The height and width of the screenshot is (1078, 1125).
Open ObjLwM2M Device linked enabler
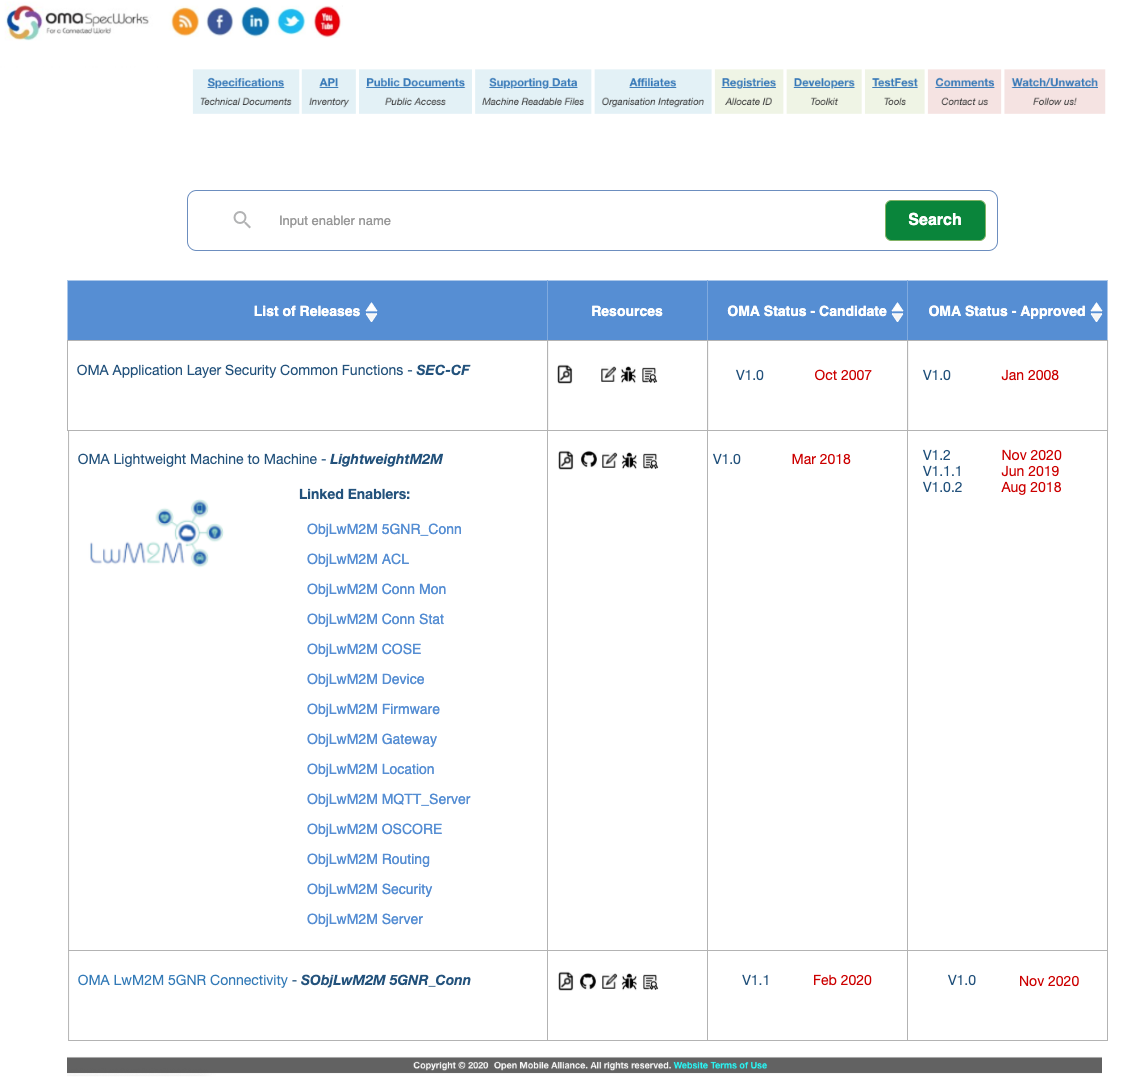point(365,679)
